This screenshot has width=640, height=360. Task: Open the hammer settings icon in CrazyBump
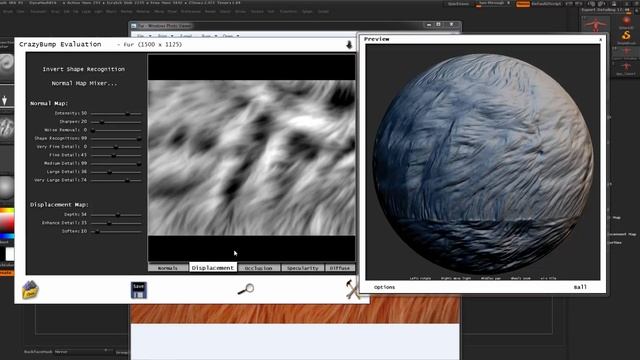tap(352, 289)
